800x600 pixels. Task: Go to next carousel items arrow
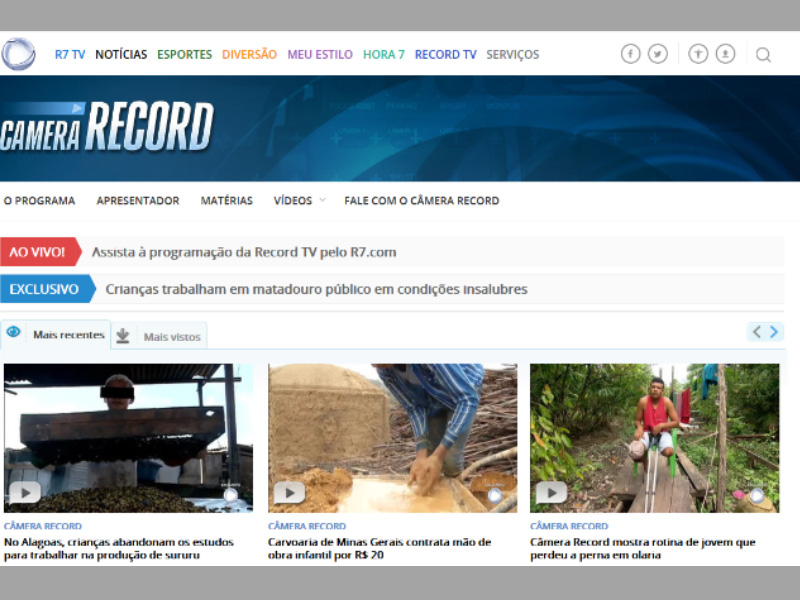click(x=774, y=332)
